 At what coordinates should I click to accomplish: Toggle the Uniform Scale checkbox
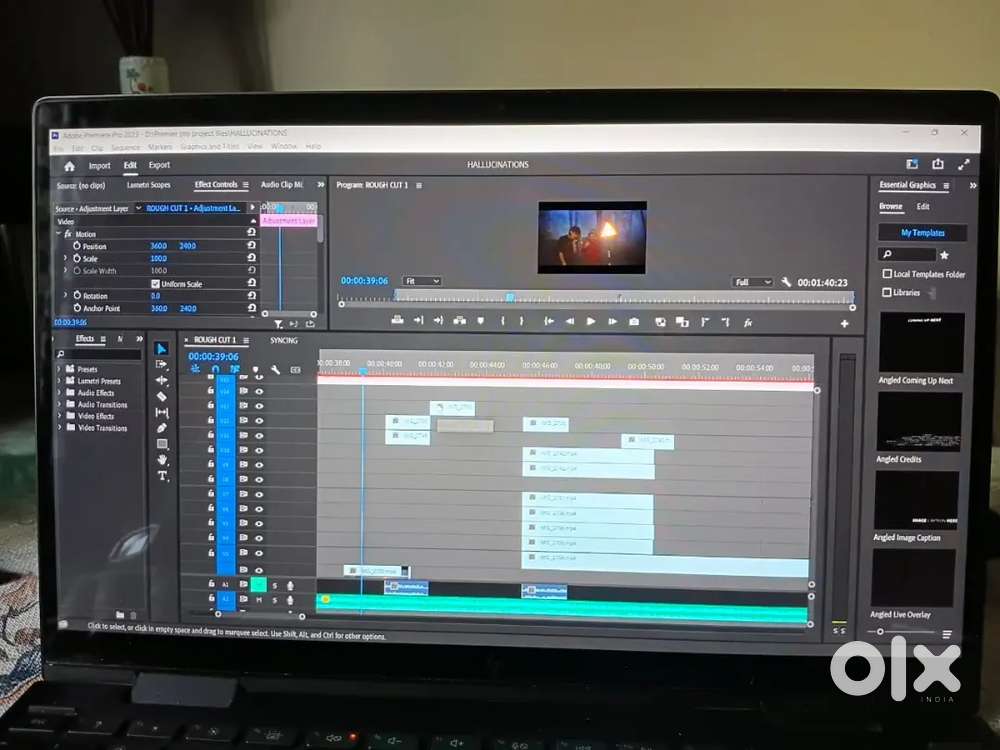(155, 284)
